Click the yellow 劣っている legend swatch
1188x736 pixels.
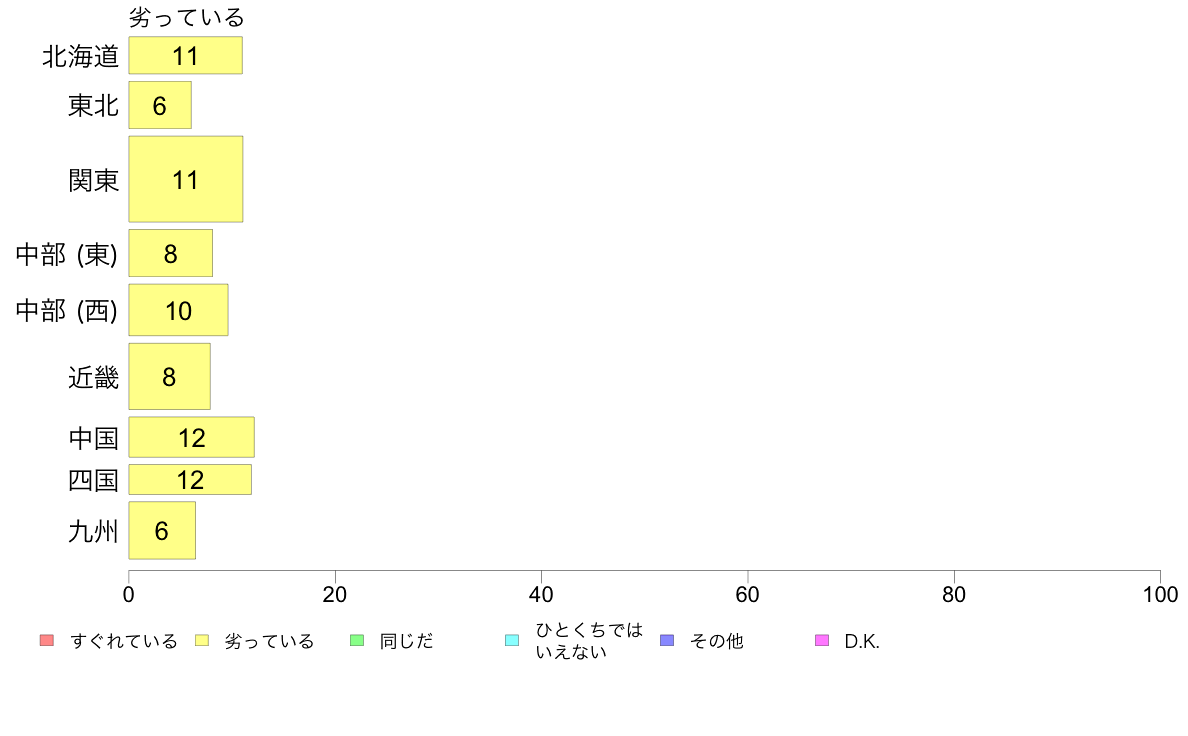(x=202, y=640)
